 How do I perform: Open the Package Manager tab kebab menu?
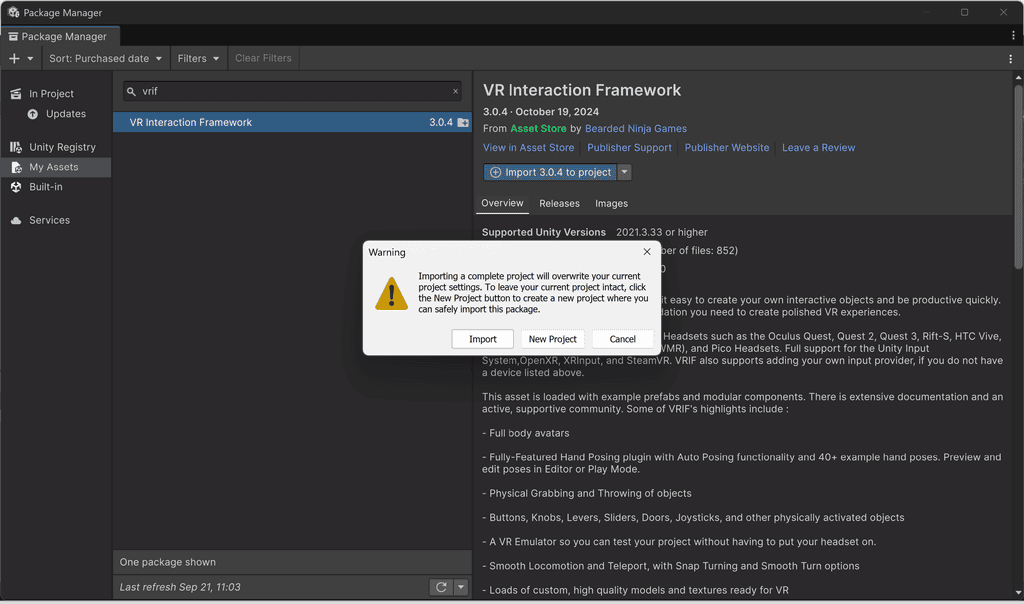[x=1013, y=36]
